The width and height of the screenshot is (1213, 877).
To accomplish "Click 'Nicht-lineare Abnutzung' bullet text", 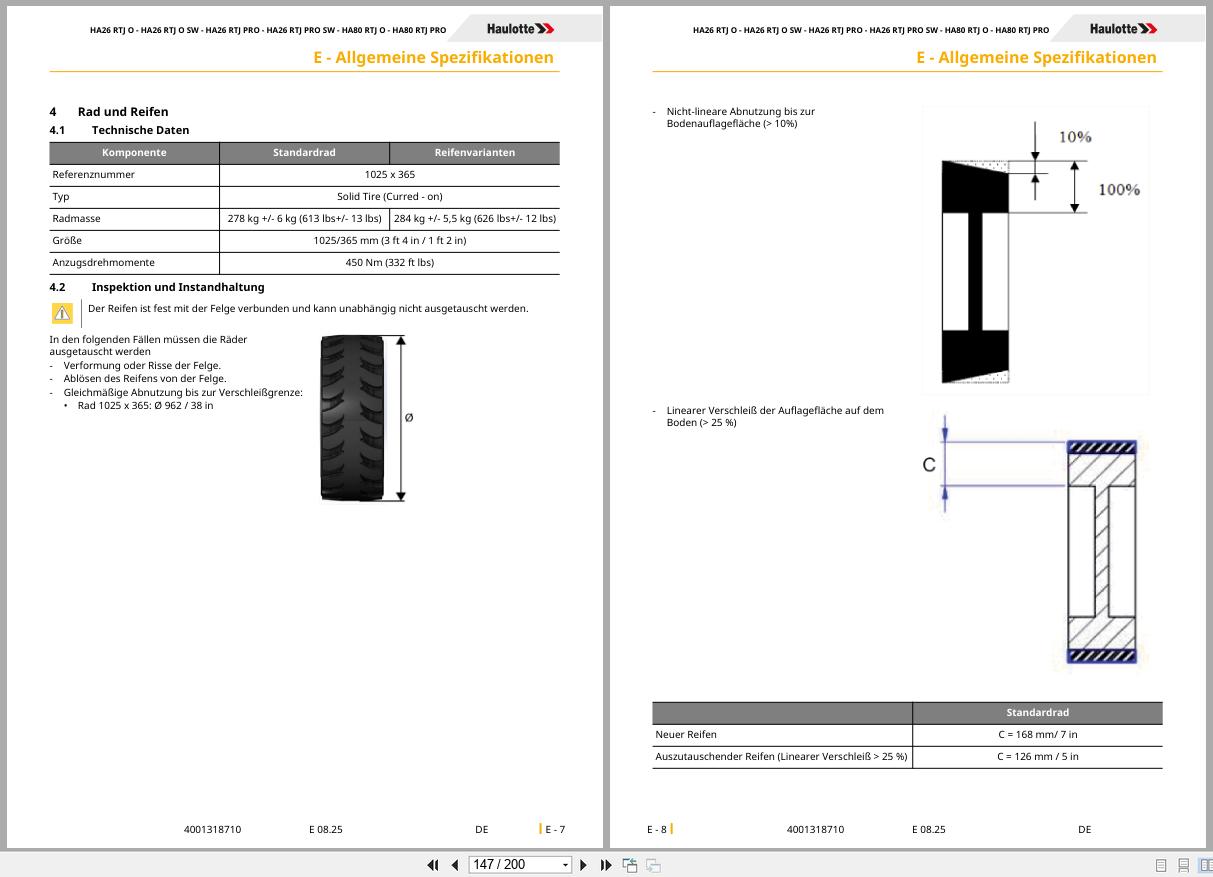I will tap(740, 118).
